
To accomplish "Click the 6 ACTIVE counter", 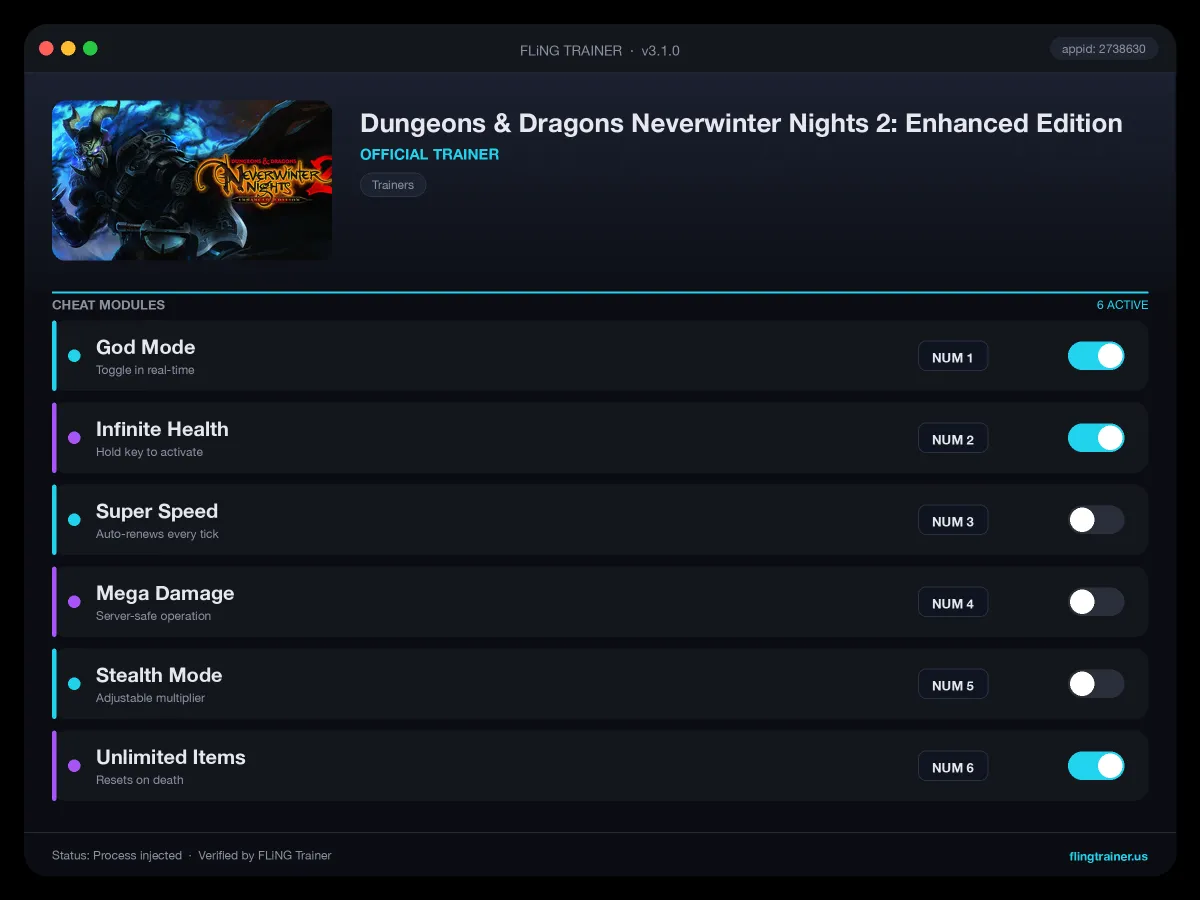I will tap(1122, 305).
